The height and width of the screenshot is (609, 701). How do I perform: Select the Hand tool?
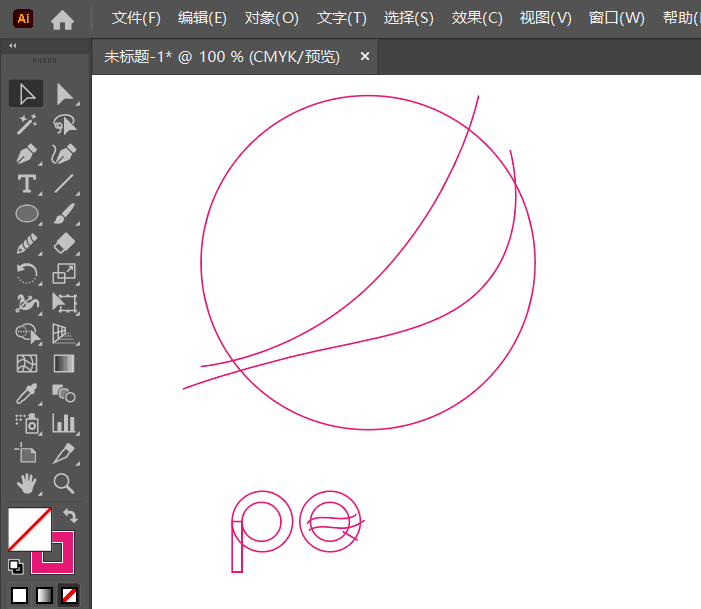[26, 483]
